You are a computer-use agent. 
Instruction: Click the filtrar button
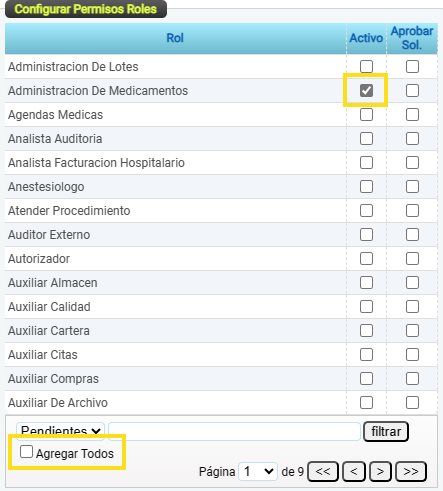pos(386,431)
